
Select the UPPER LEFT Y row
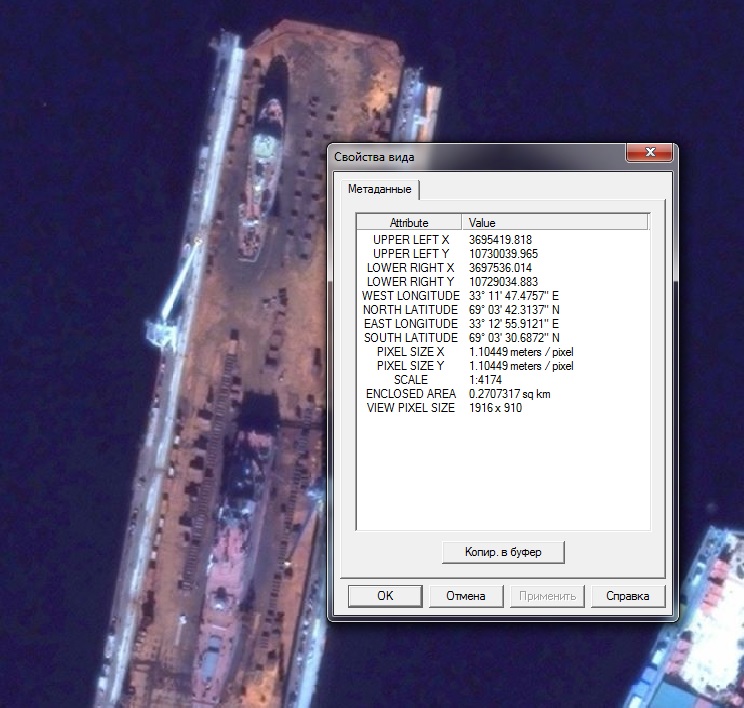coord(411,254)
